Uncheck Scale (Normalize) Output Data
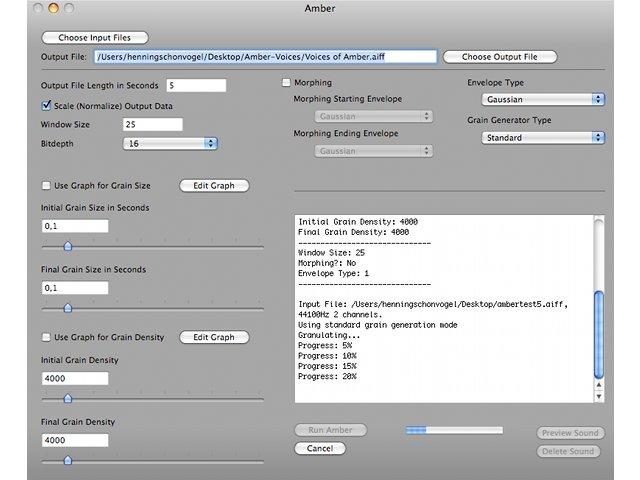Image resolution: width=640 pixels, height=480 pixels. click(x=46, y=105)
